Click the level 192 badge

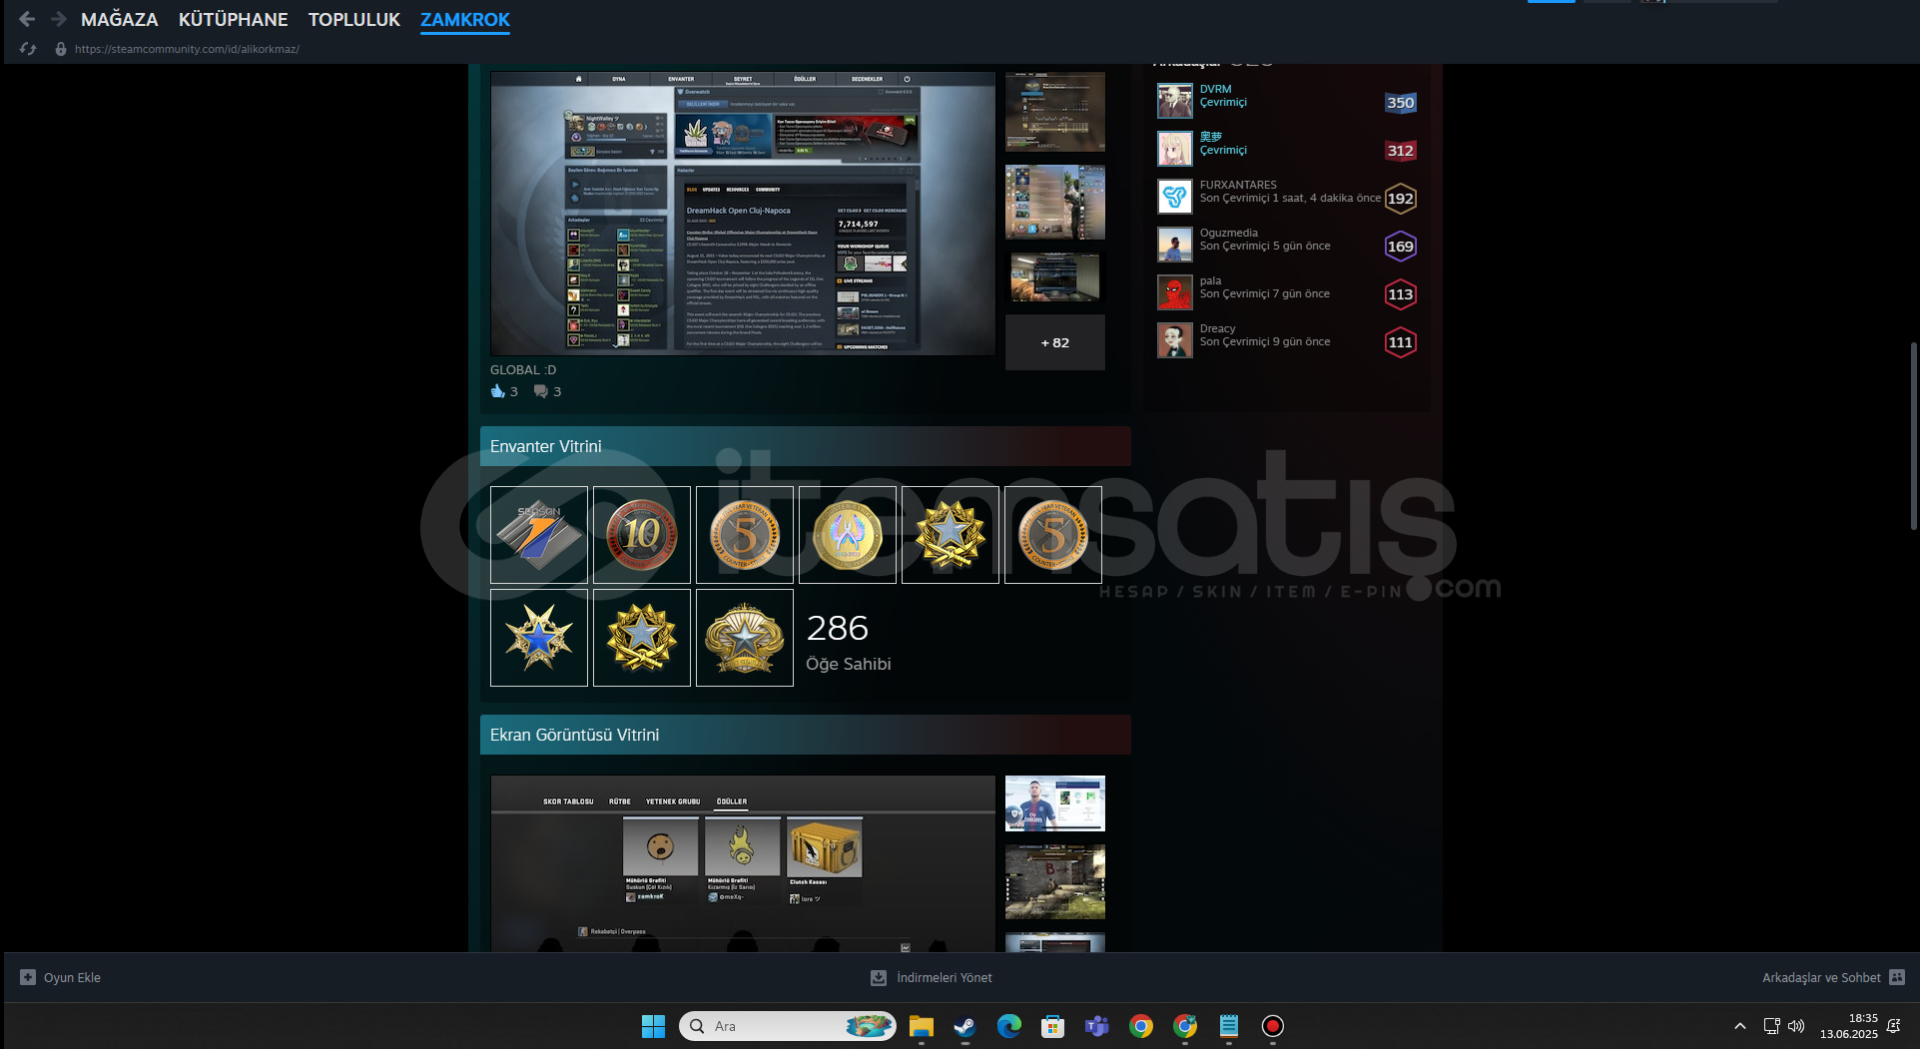1400,198
